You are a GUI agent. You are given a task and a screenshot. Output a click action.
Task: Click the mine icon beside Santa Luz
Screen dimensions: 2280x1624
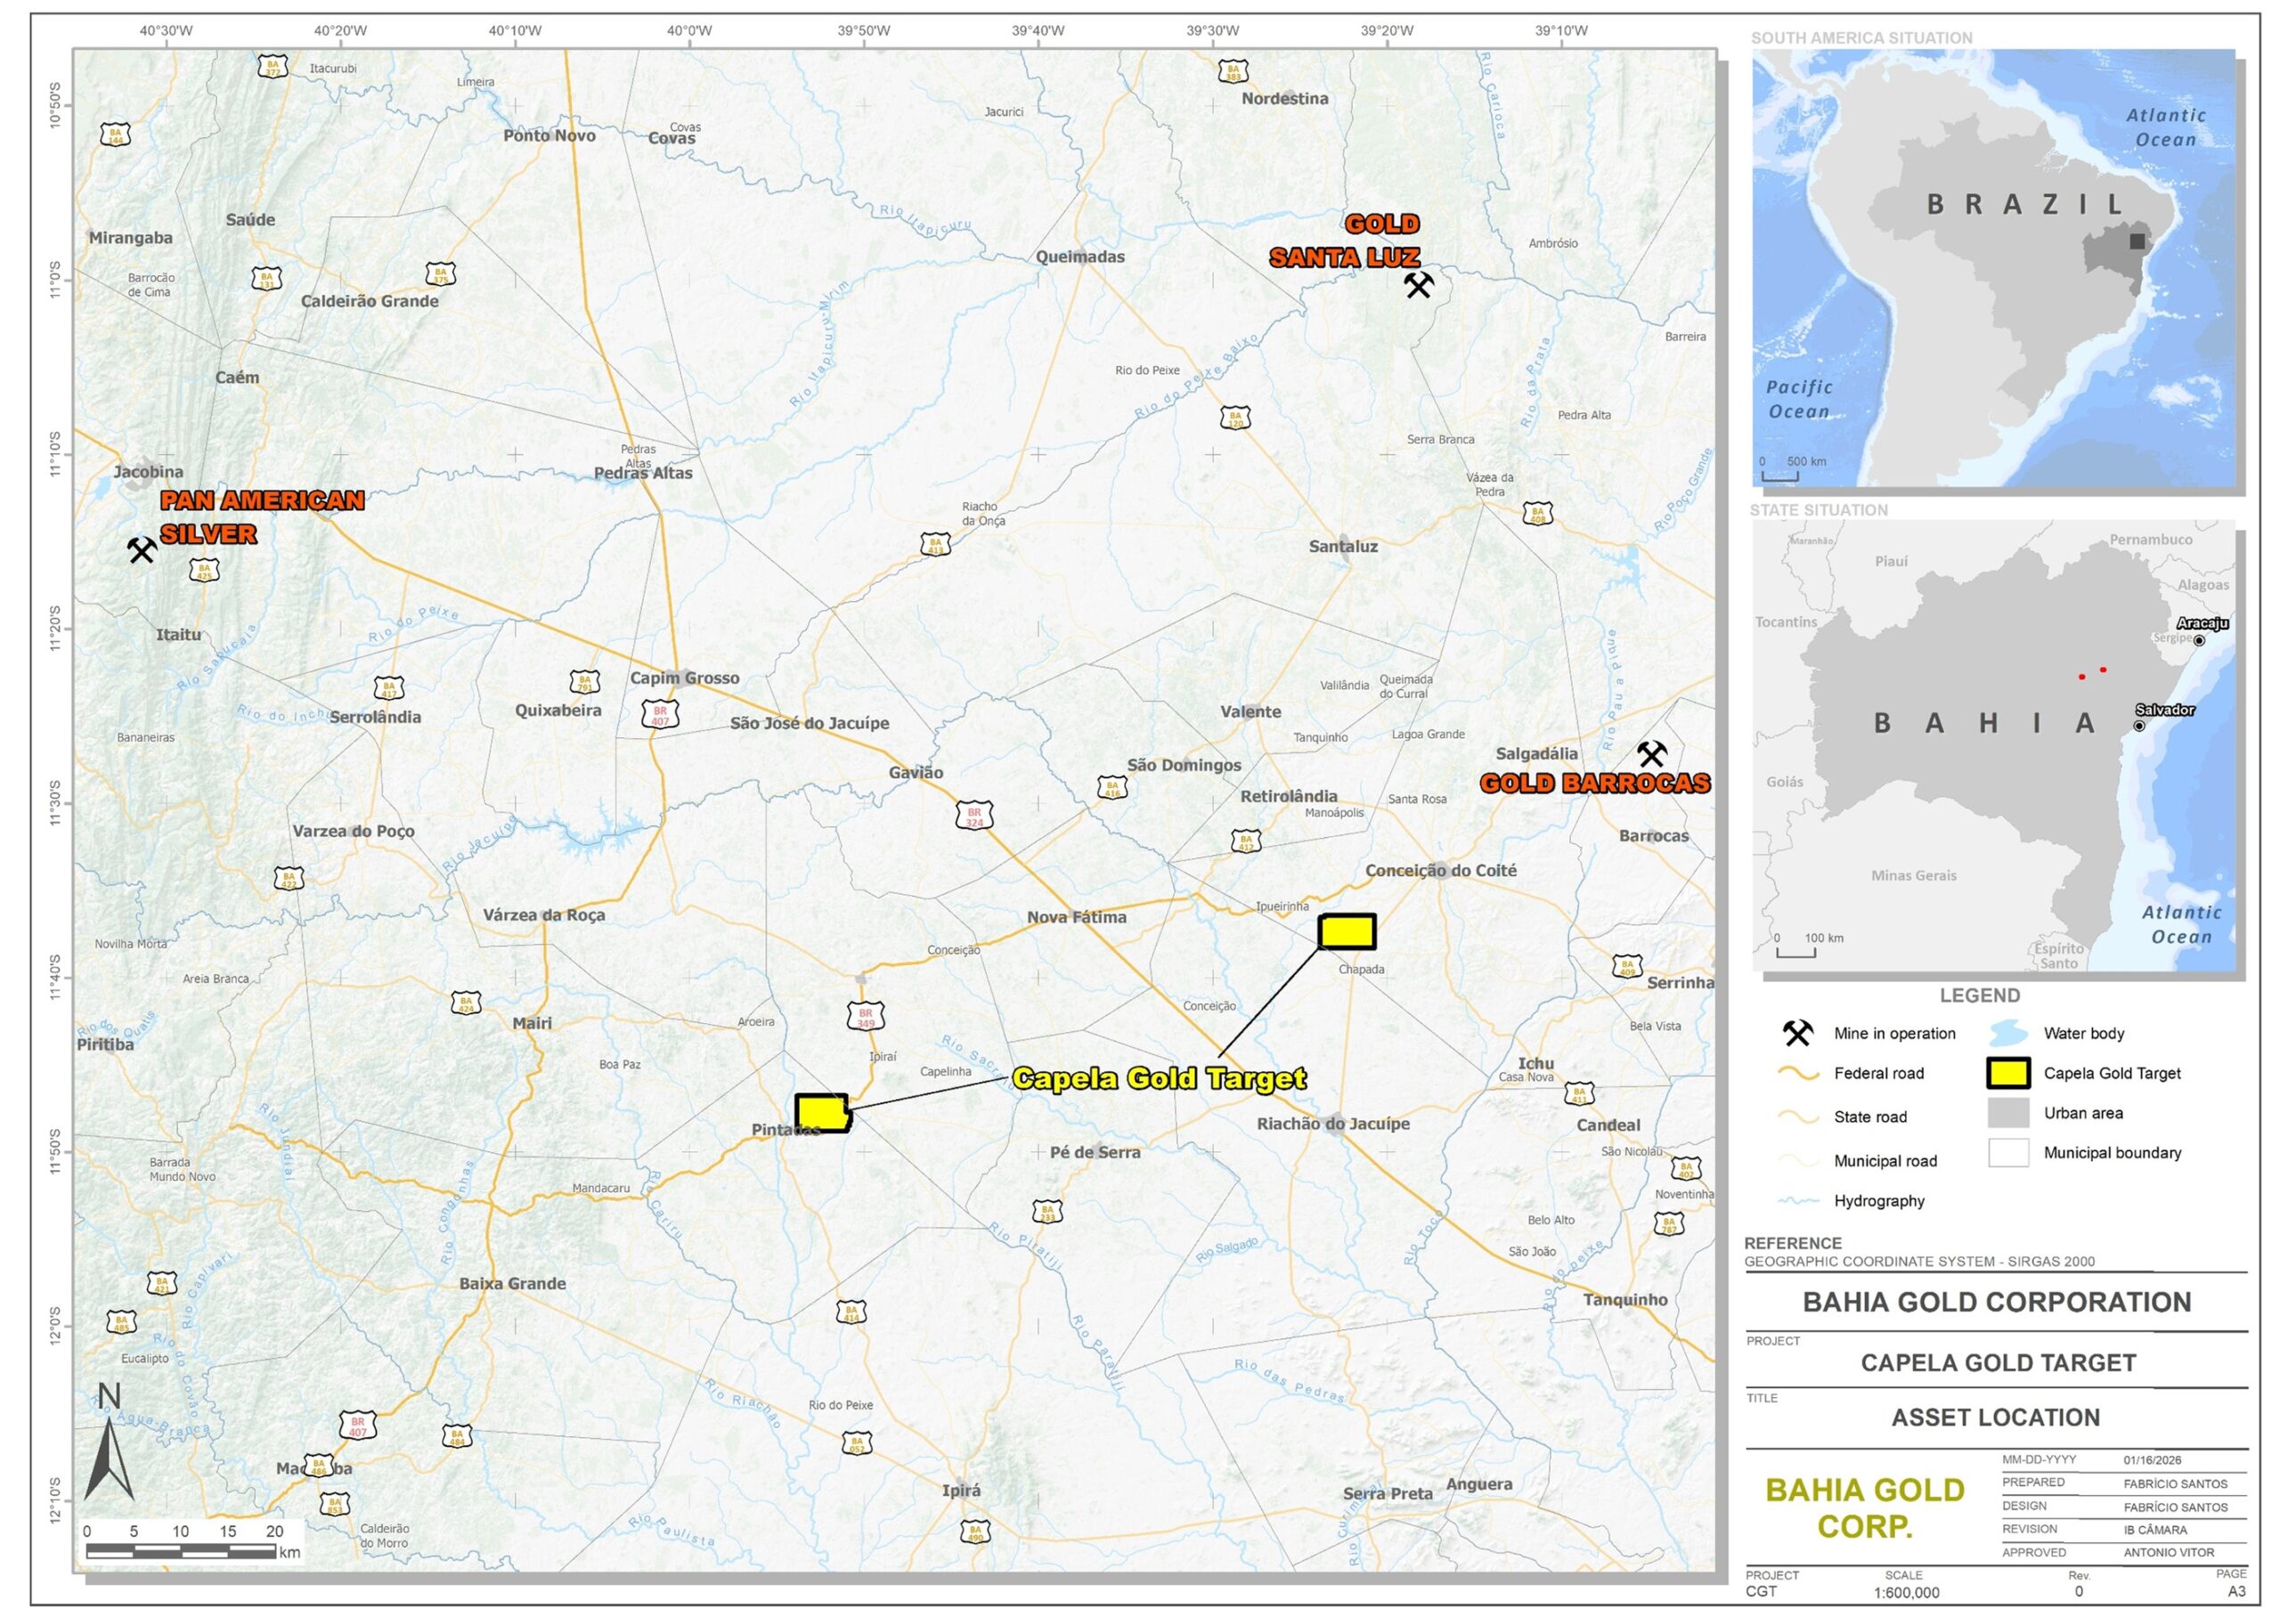tap(1418, 286)
